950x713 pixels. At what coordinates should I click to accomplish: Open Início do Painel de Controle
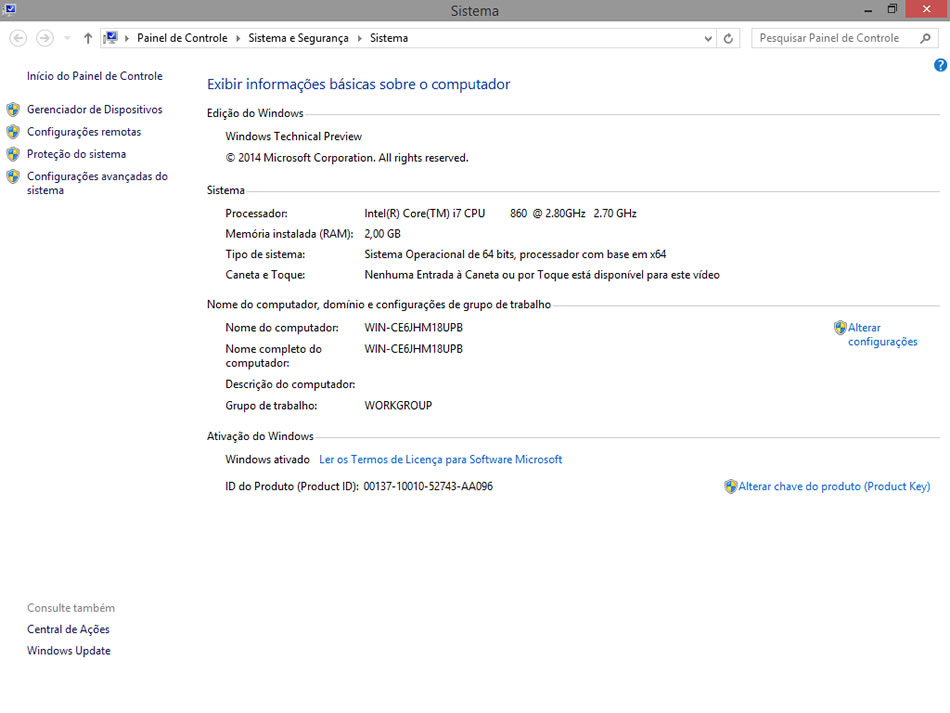(95, 76)
